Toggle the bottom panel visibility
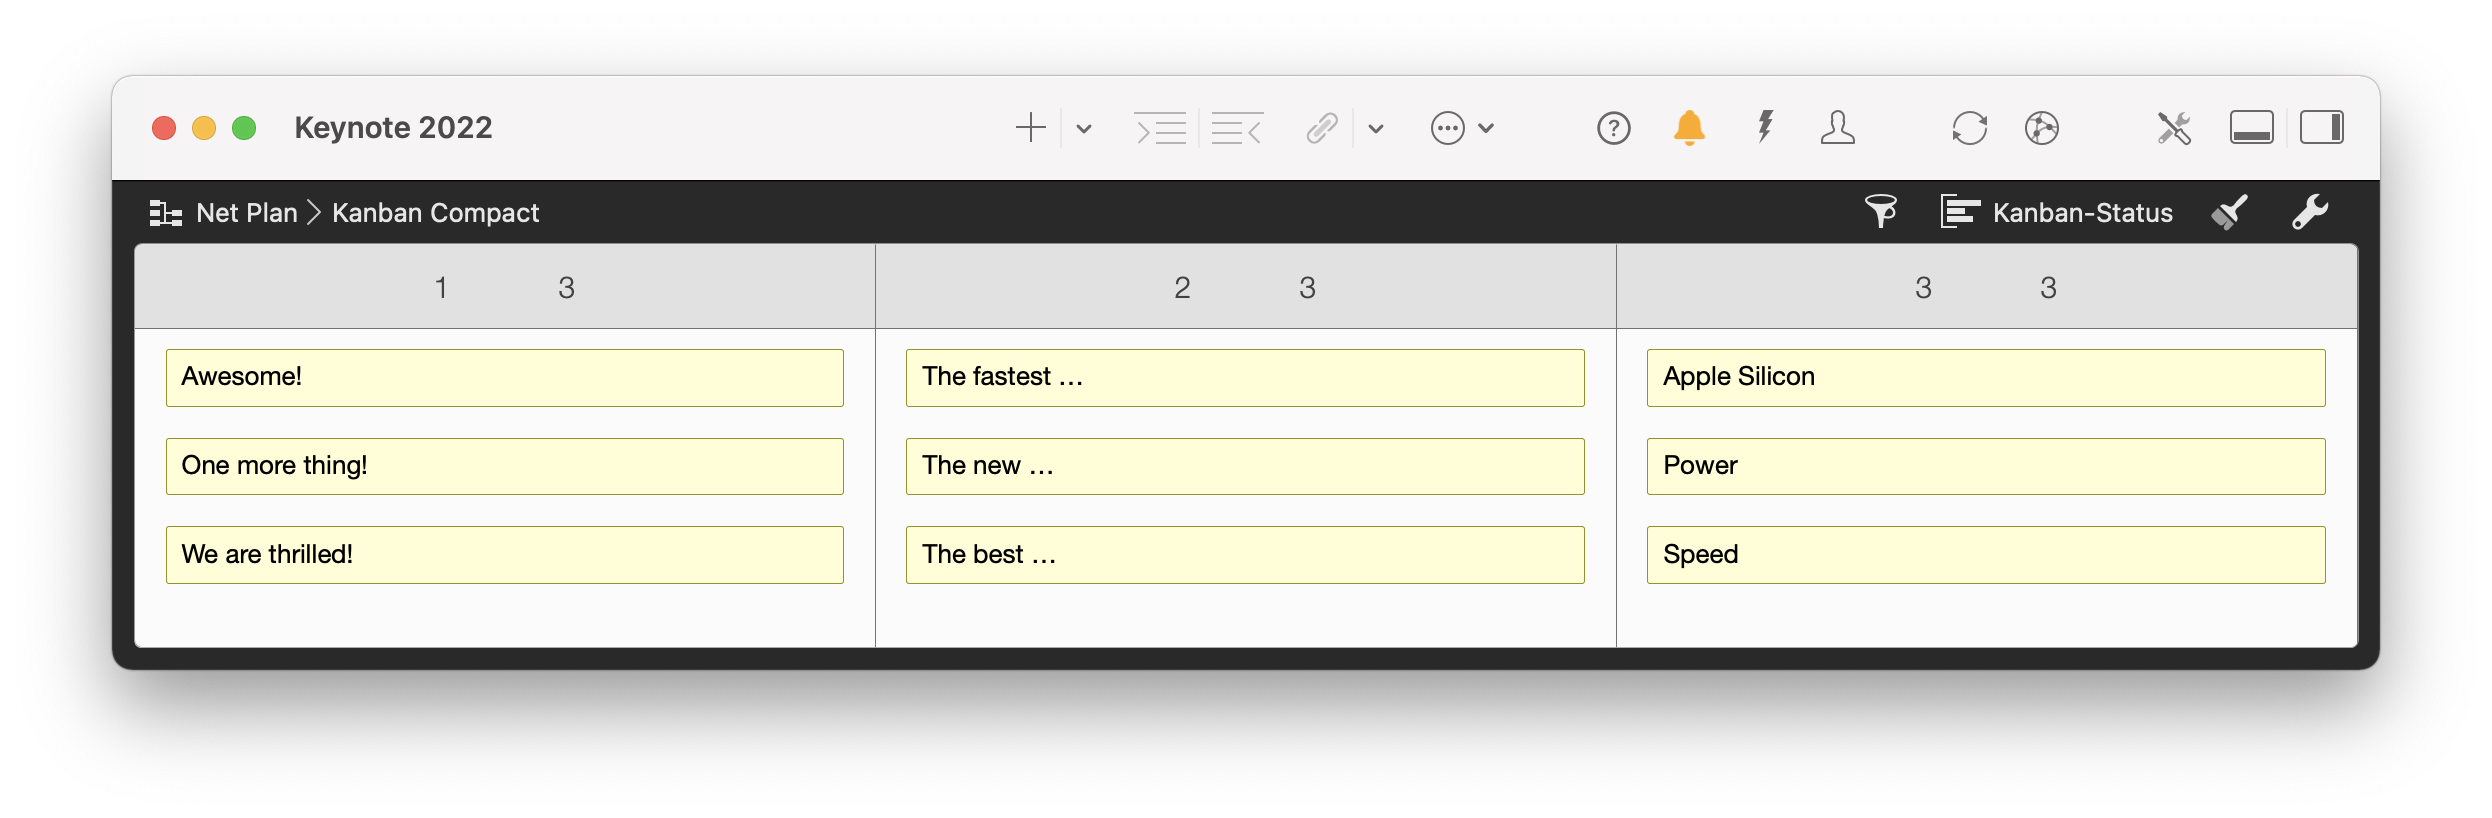The height and width of the screenshot is (818, 2492). (x=2251, y=128)
